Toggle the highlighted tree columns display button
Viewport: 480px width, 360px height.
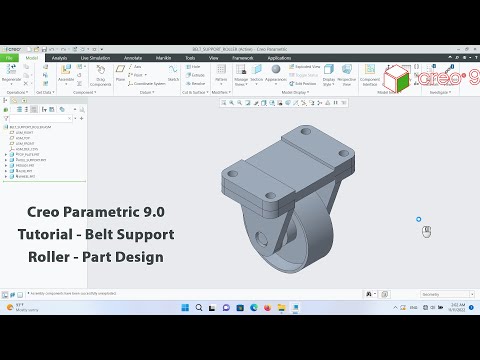tap(34, 109)
